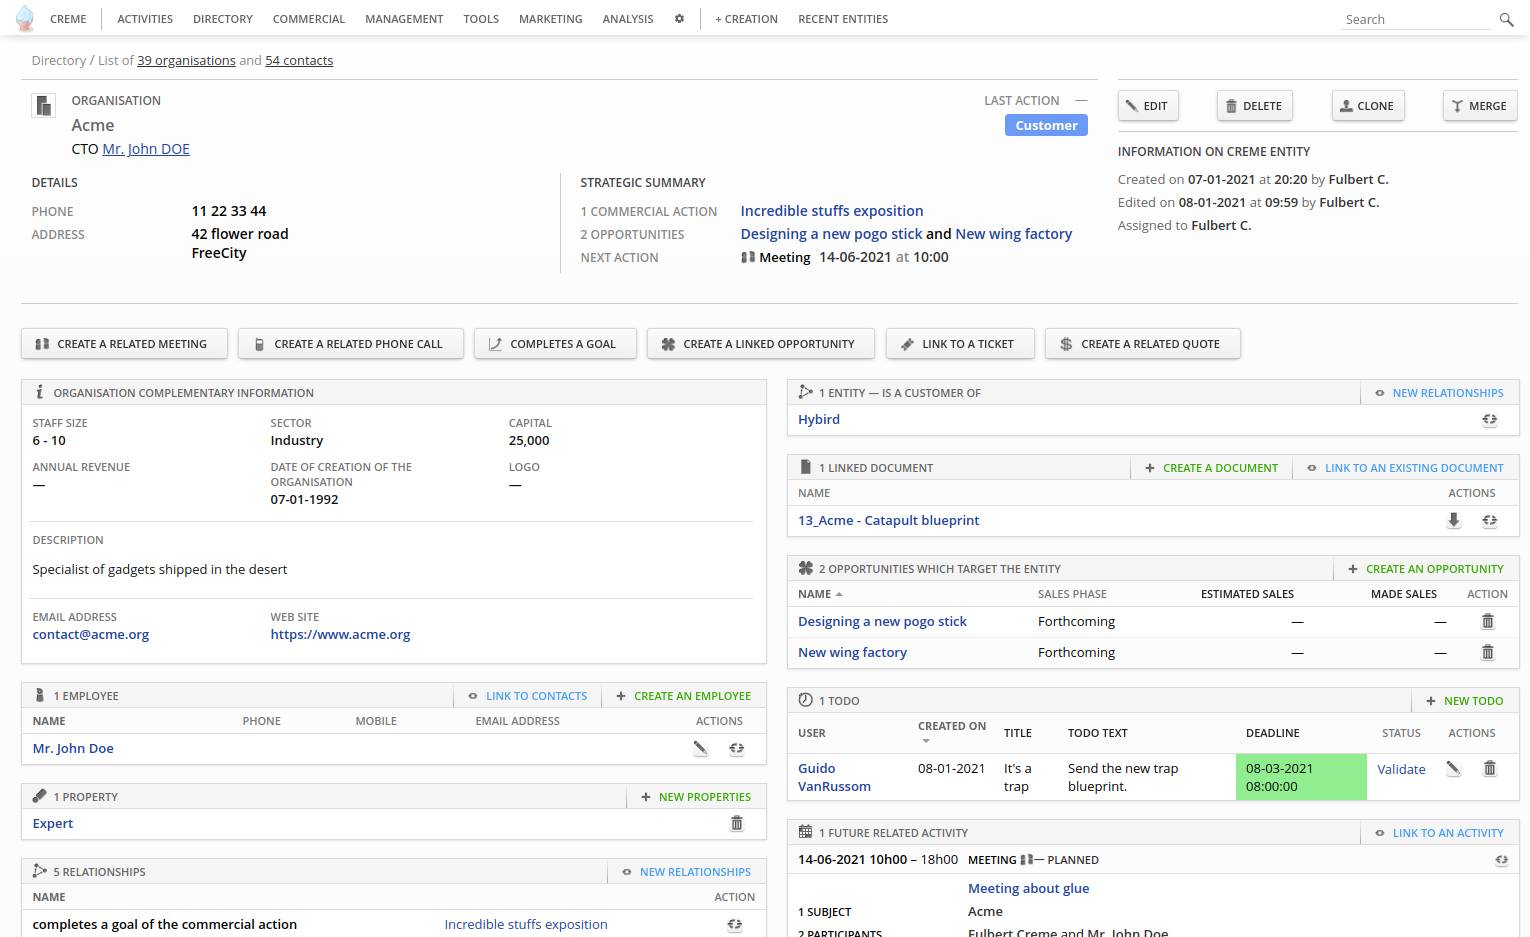
Task: Validate the todo status
Action: click(x=1401, y=769)
